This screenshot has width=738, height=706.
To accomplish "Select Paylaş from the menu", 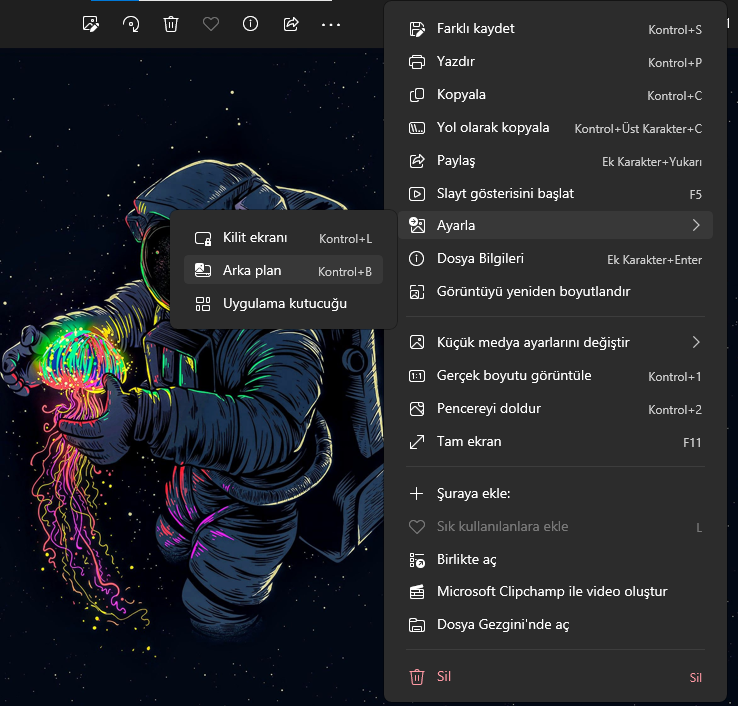I will (555, 161).
